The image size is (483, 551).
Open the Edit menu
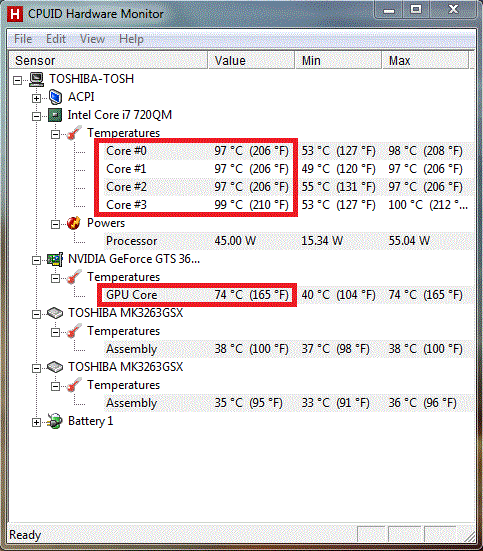(x=56, y=39)
